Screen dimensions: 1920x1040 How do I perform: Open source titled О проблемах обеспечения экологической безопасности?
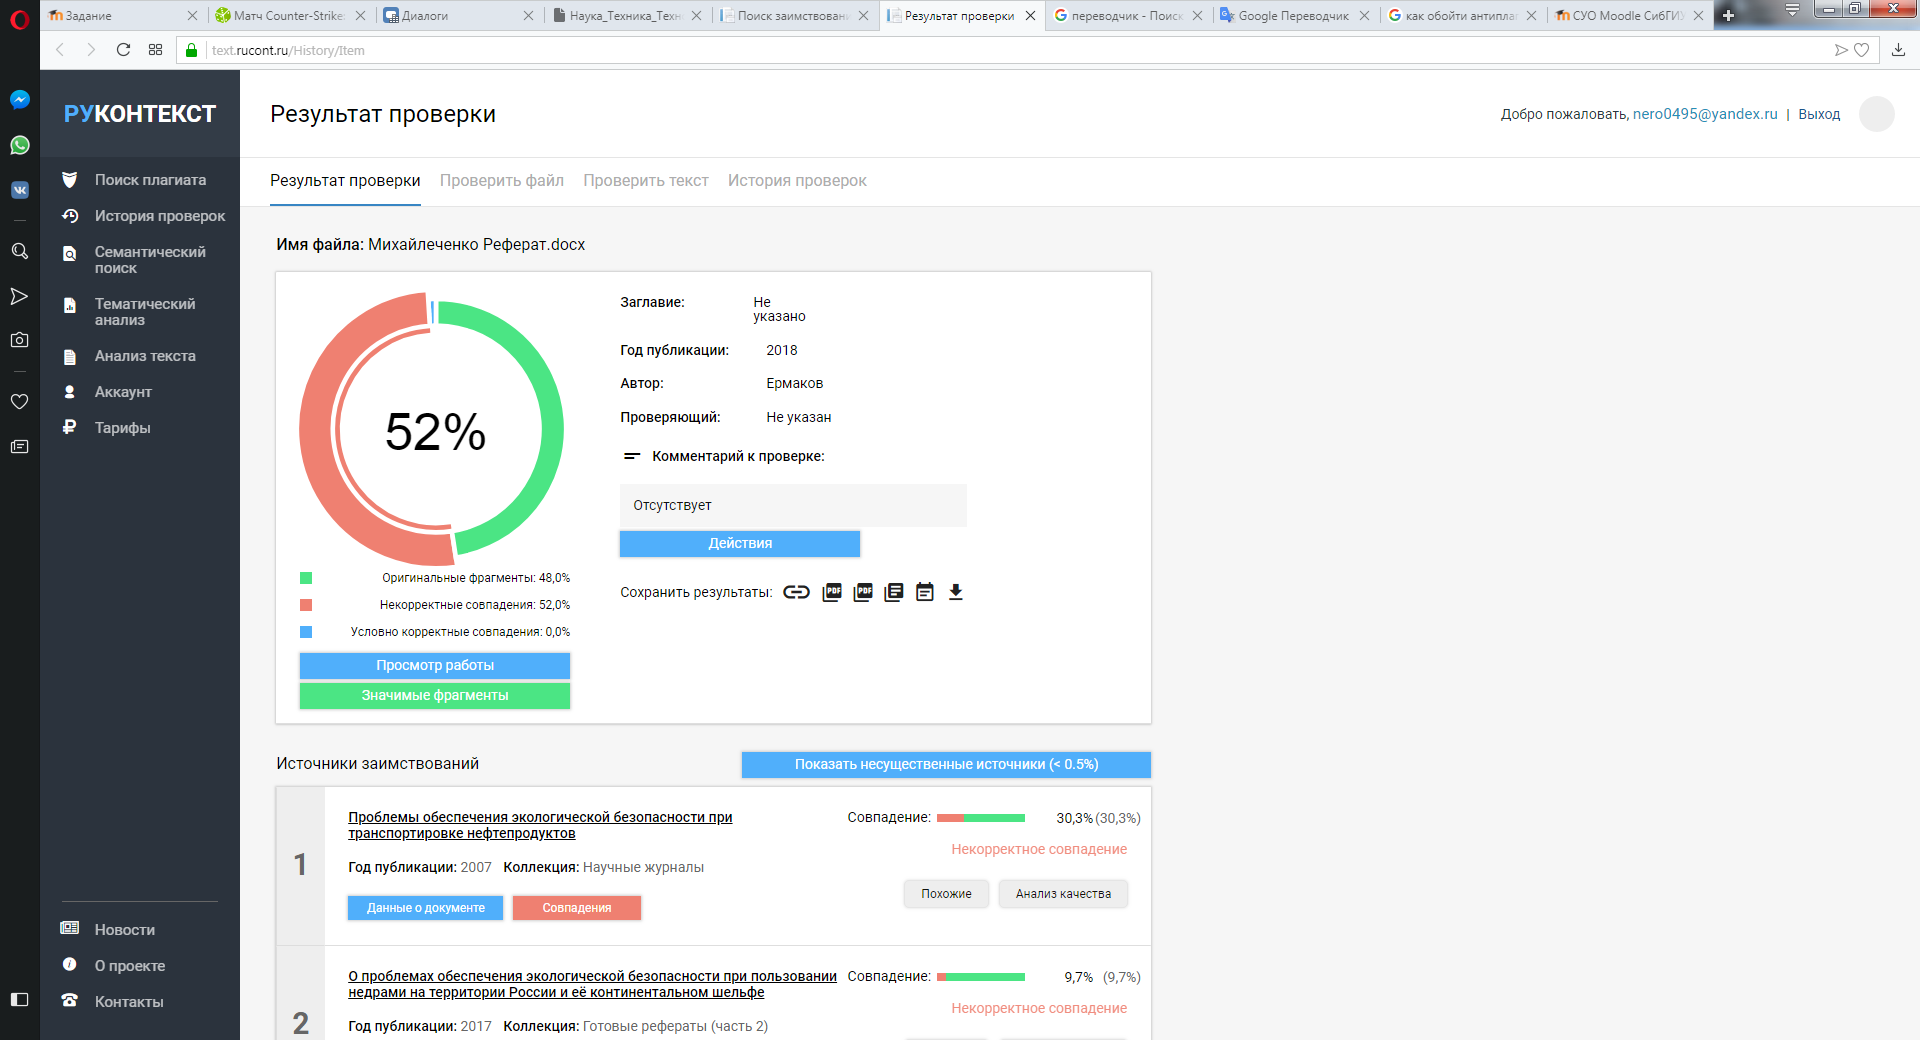(x=592, y=984)
